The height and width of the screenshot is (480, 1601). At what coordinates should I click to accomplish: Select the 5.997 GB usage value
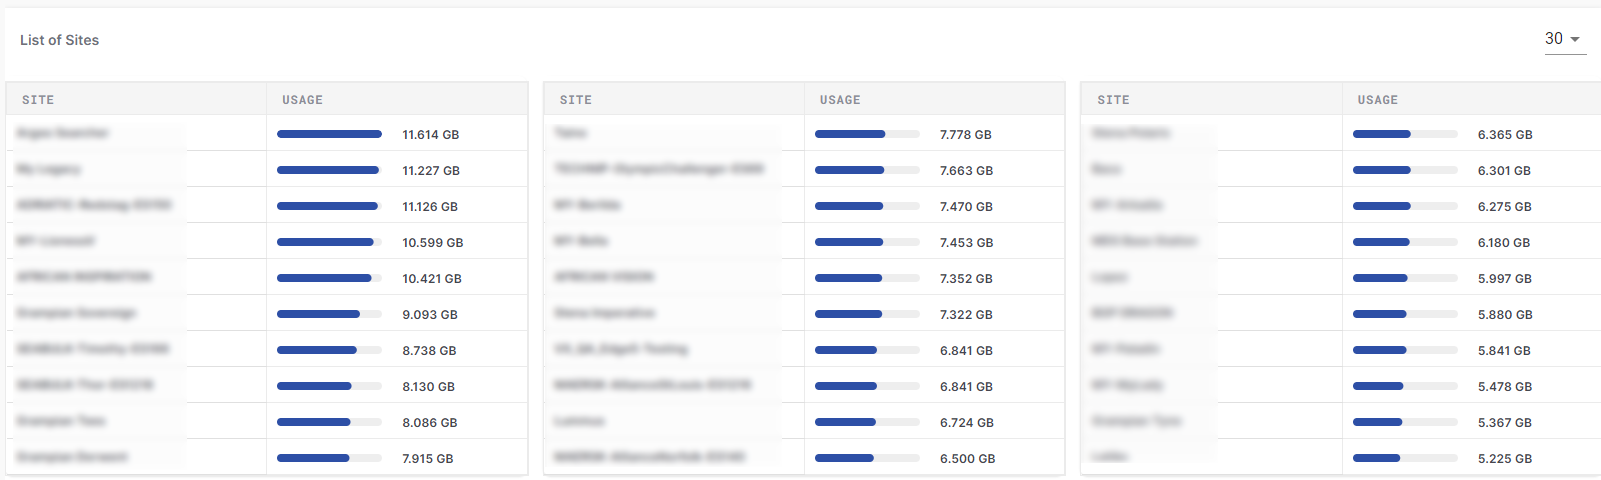point(1504,279)
